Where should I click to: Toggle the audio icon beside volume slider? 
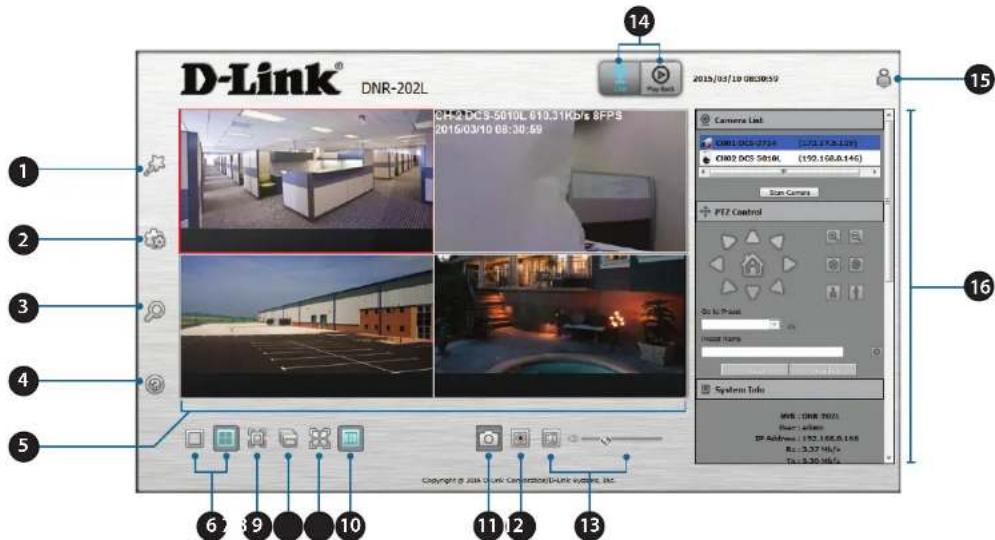pyautogui.click(x=551, y=438)
